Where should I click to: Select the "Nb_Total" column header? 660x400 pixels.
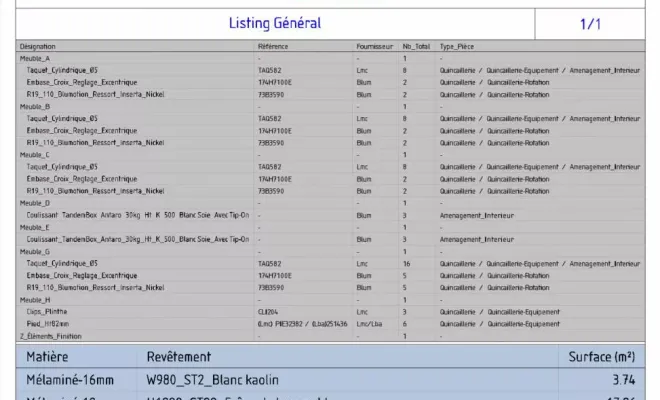[x=416, y=46]
